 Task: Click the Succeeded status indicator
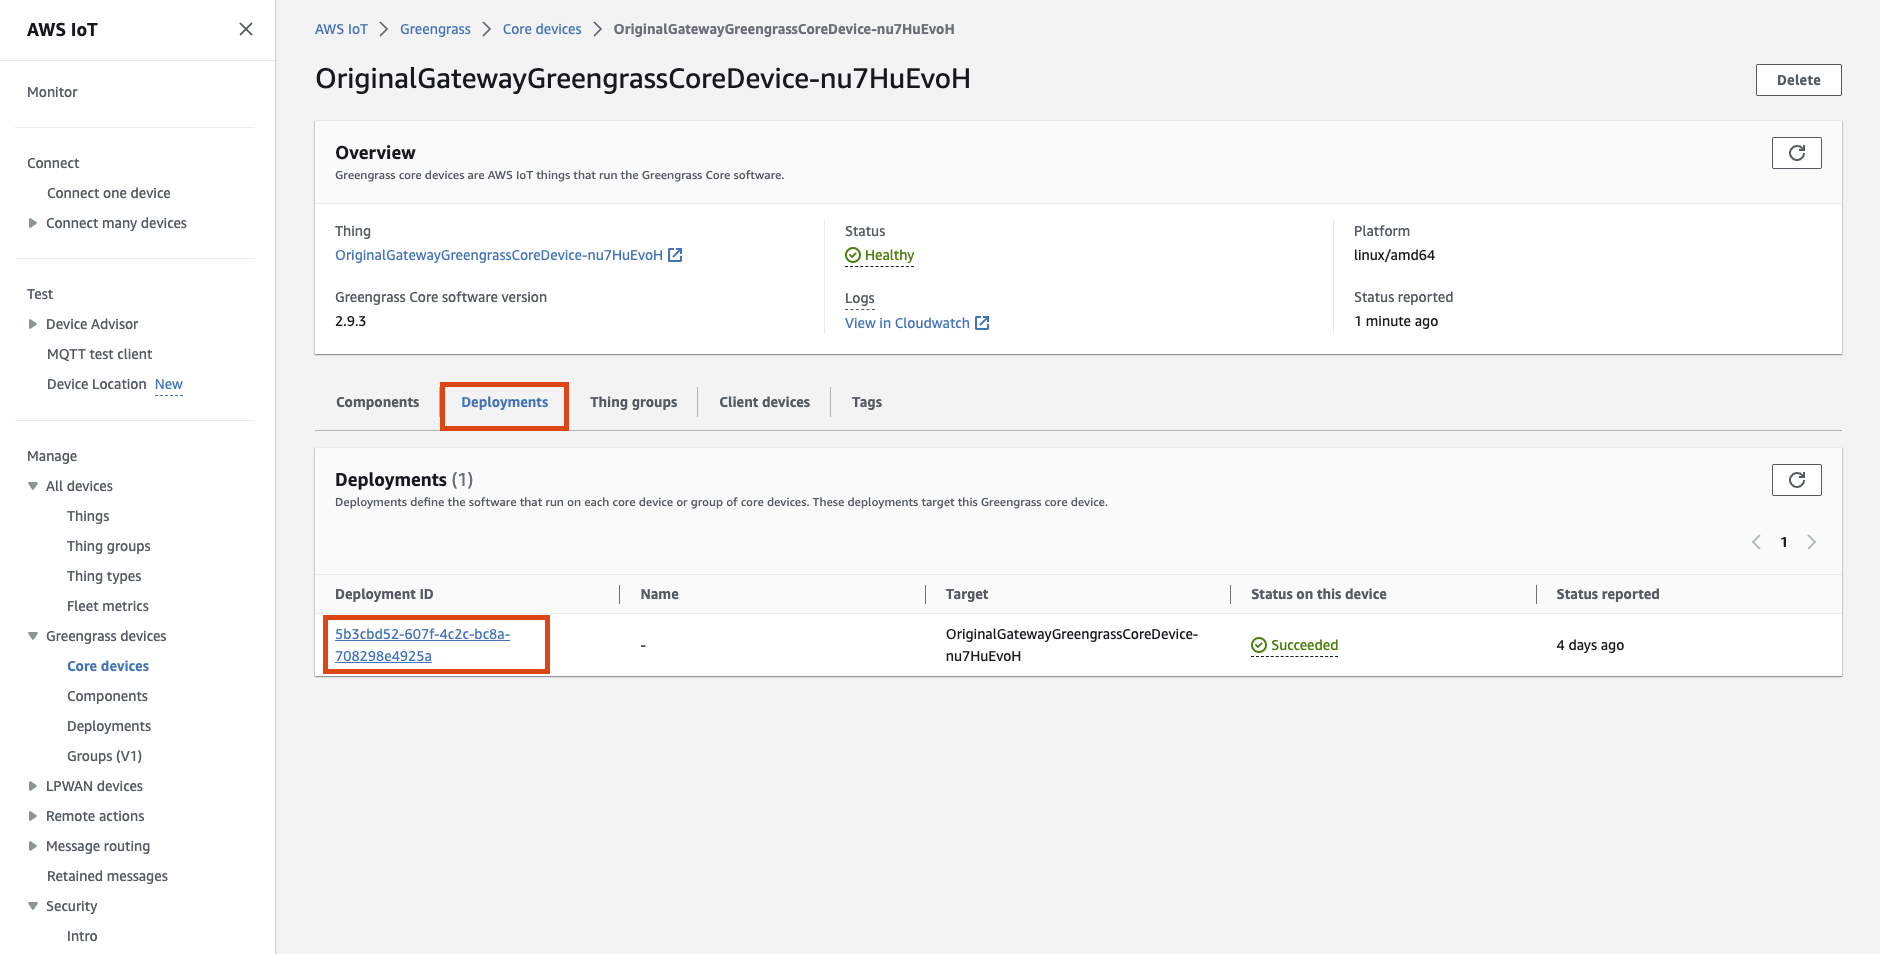[1294, 645]
